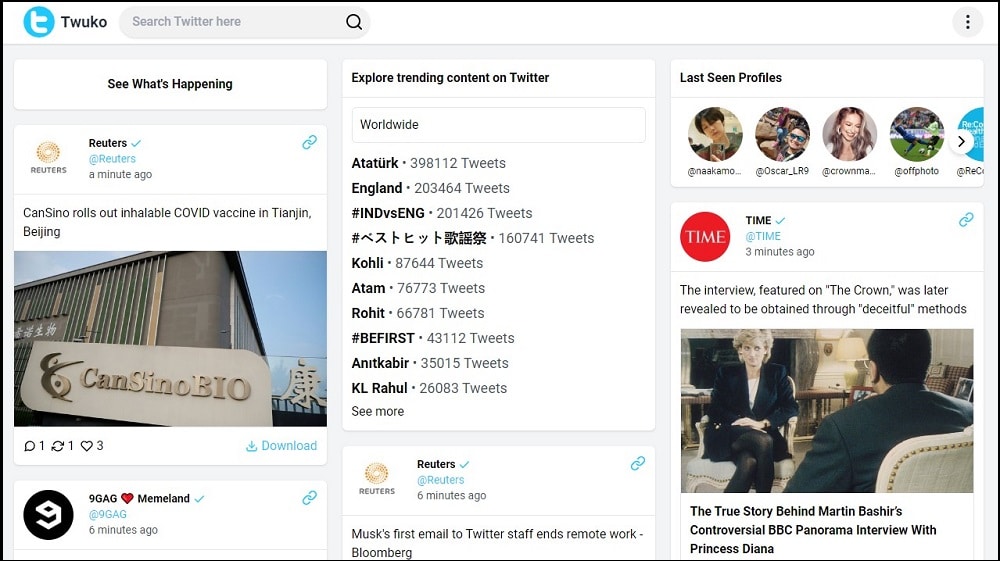Screen dimensions: 1000x561
Task: Click the Twuko bird logo icon
Action: pyautogui.click(x=38, y=22)
